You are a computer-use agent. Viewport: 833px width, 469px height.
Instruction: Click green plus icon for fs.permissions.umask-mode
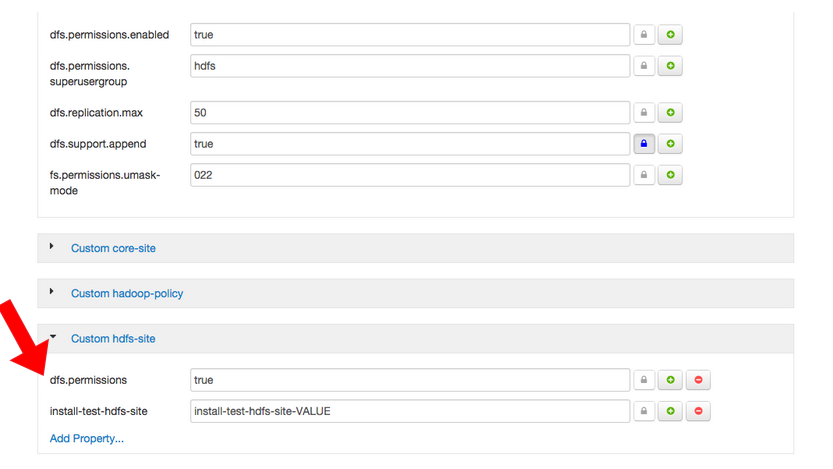pyautogui.click(x=670, y=175)
